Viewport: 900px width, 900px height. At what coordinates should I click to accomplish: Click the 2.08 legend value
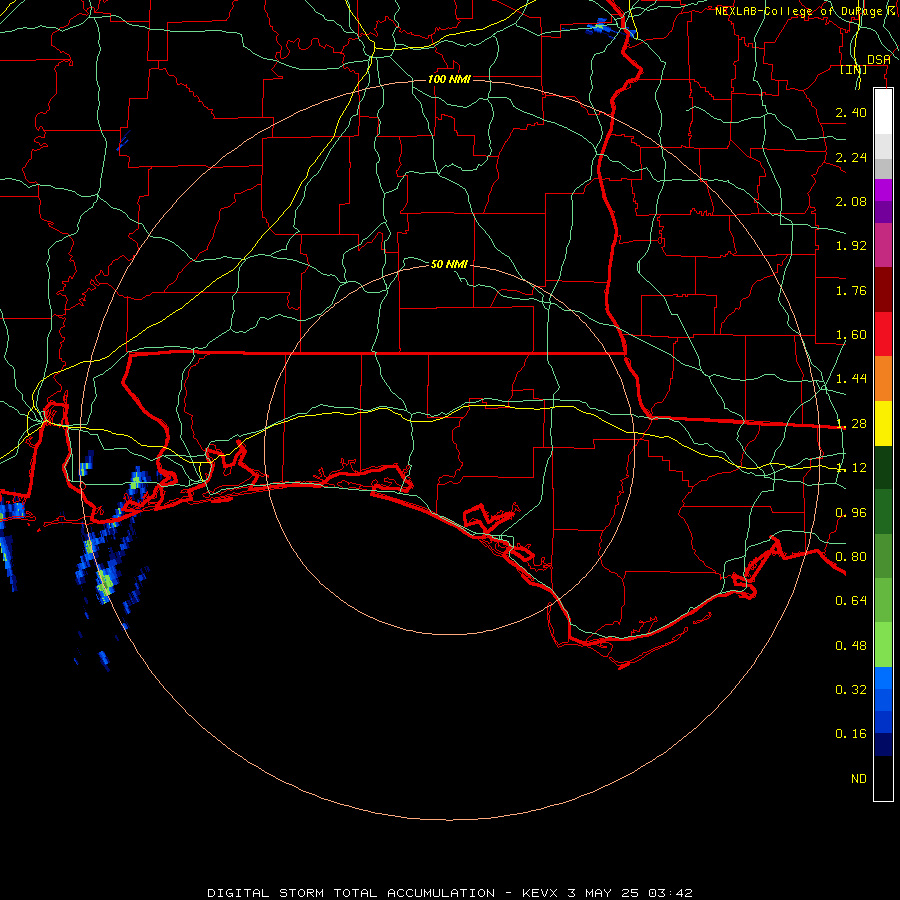[x=851, y=201]
